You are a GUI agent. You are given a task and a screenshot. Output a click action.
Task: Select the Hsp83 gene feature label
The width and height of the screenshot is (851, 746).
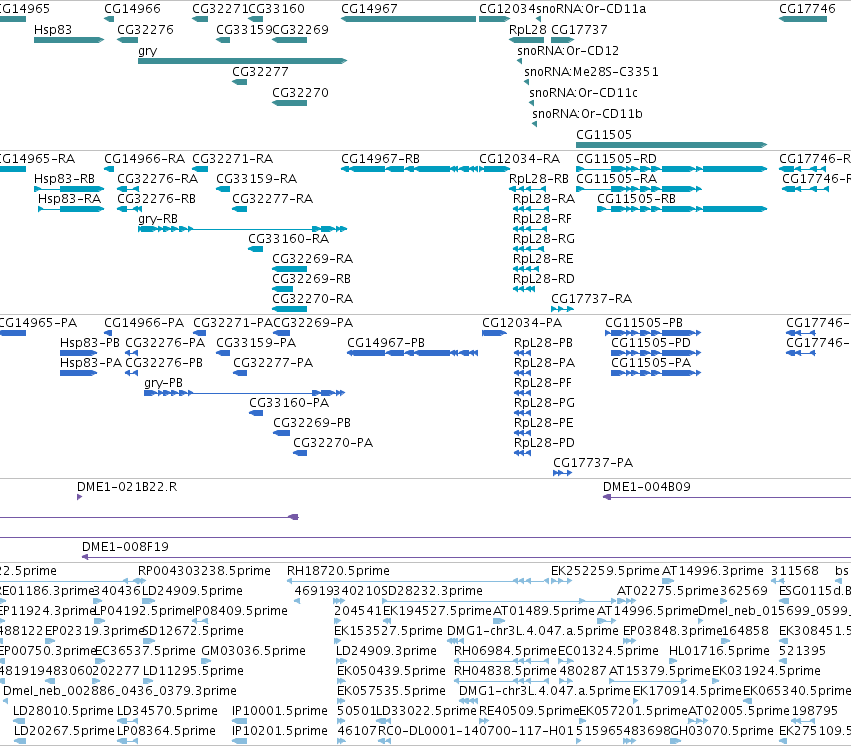point(53,30)
